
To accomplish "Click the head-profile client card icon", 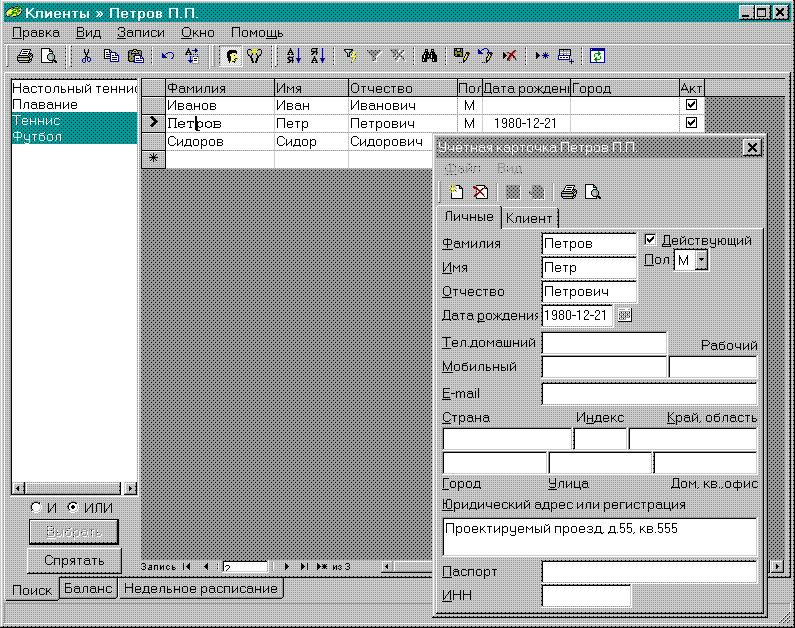I will pyautogui.click(x=232, y=56).
